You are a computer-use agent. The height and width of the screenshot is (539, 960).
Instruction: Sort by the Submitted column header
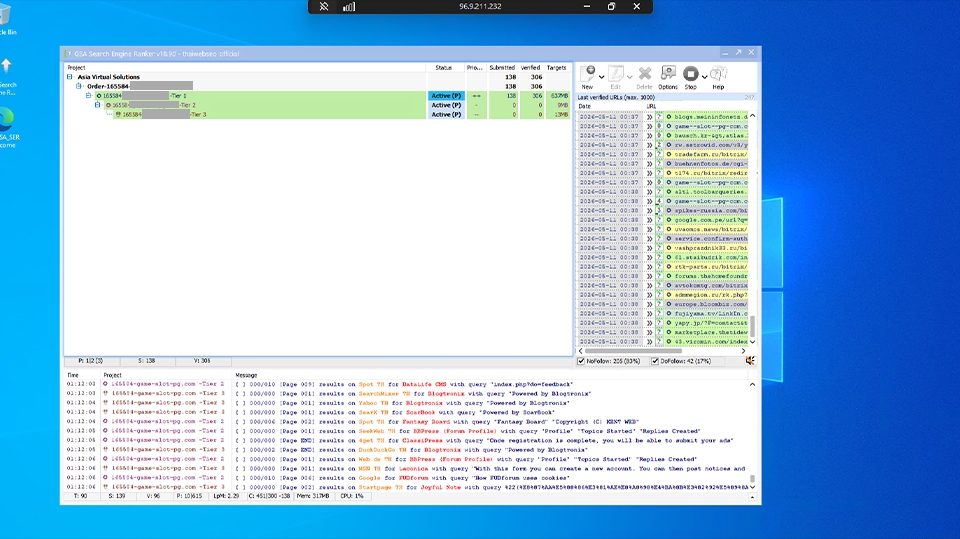click(502, 68)
